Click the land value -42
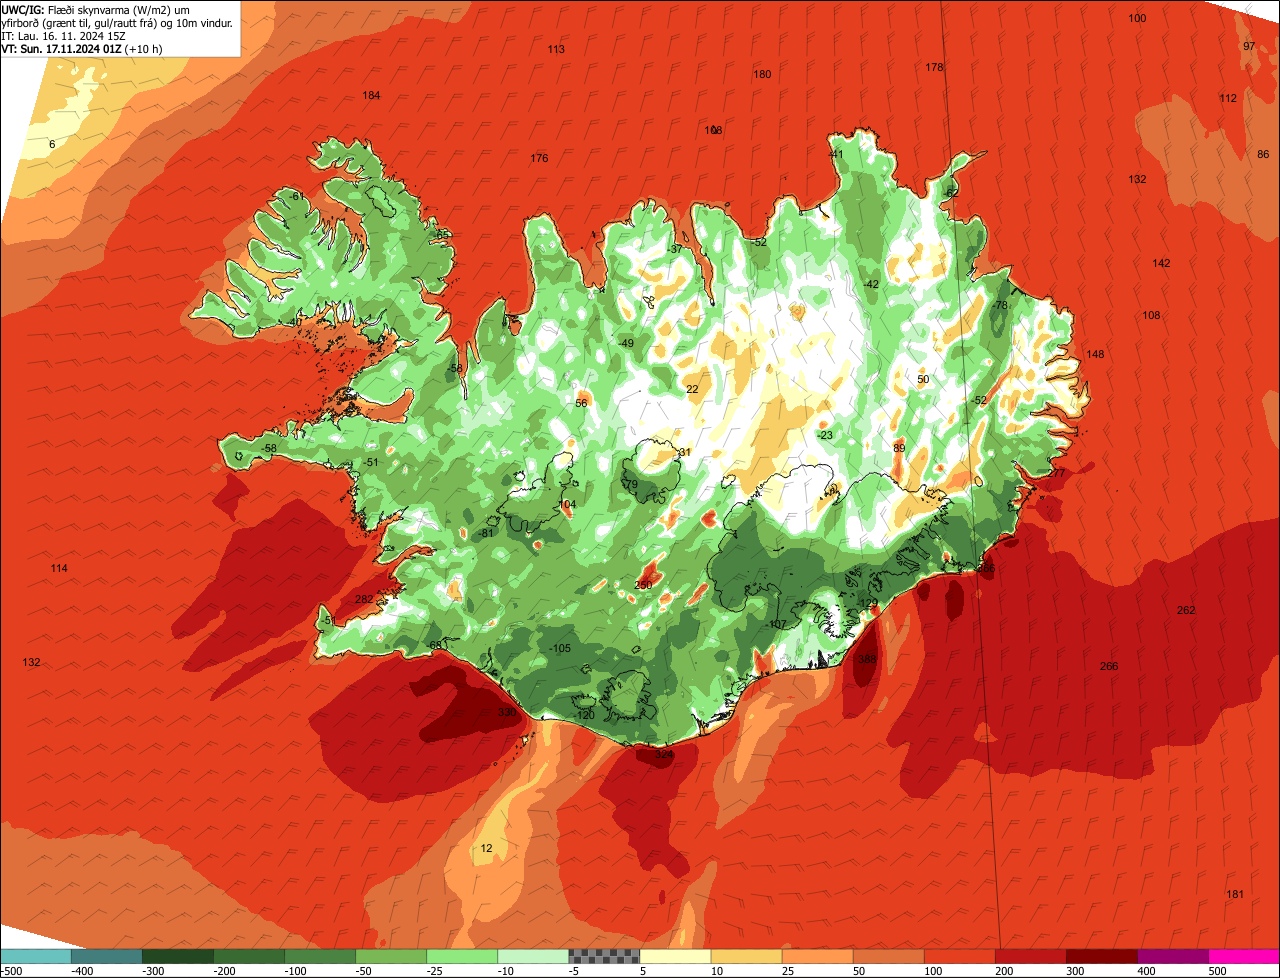Screen dimensions: 1280x978 pos(871,284)
